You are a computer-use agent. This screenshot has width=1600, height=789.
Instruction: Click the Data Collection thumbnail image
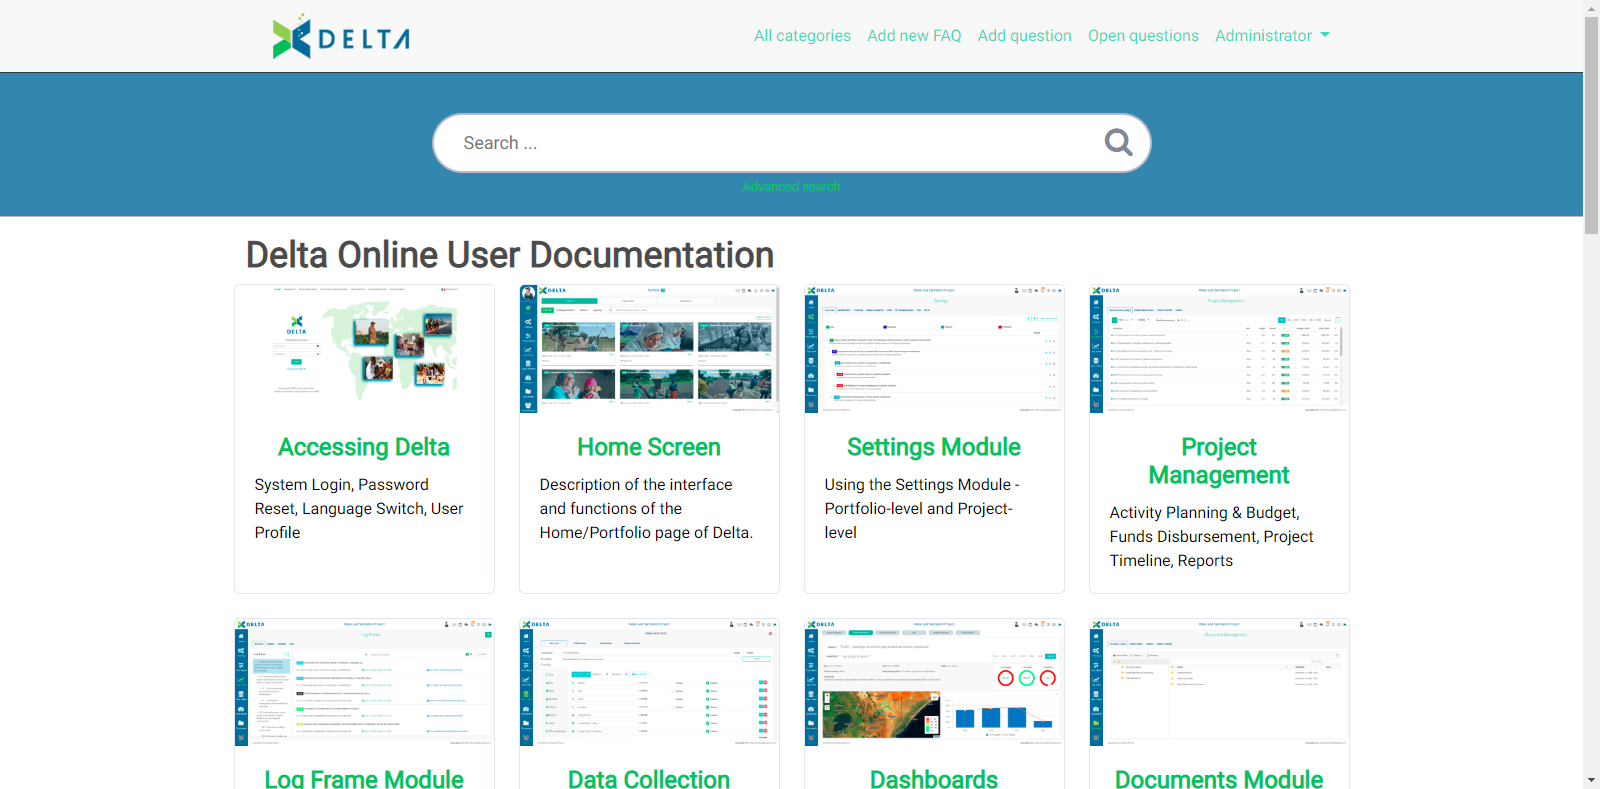coord(649,683)
